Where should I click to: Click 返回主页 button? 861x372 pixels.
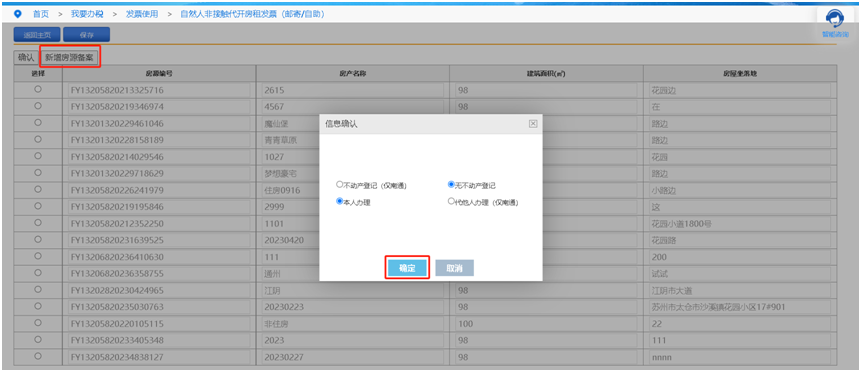click(x=37, y=35)
